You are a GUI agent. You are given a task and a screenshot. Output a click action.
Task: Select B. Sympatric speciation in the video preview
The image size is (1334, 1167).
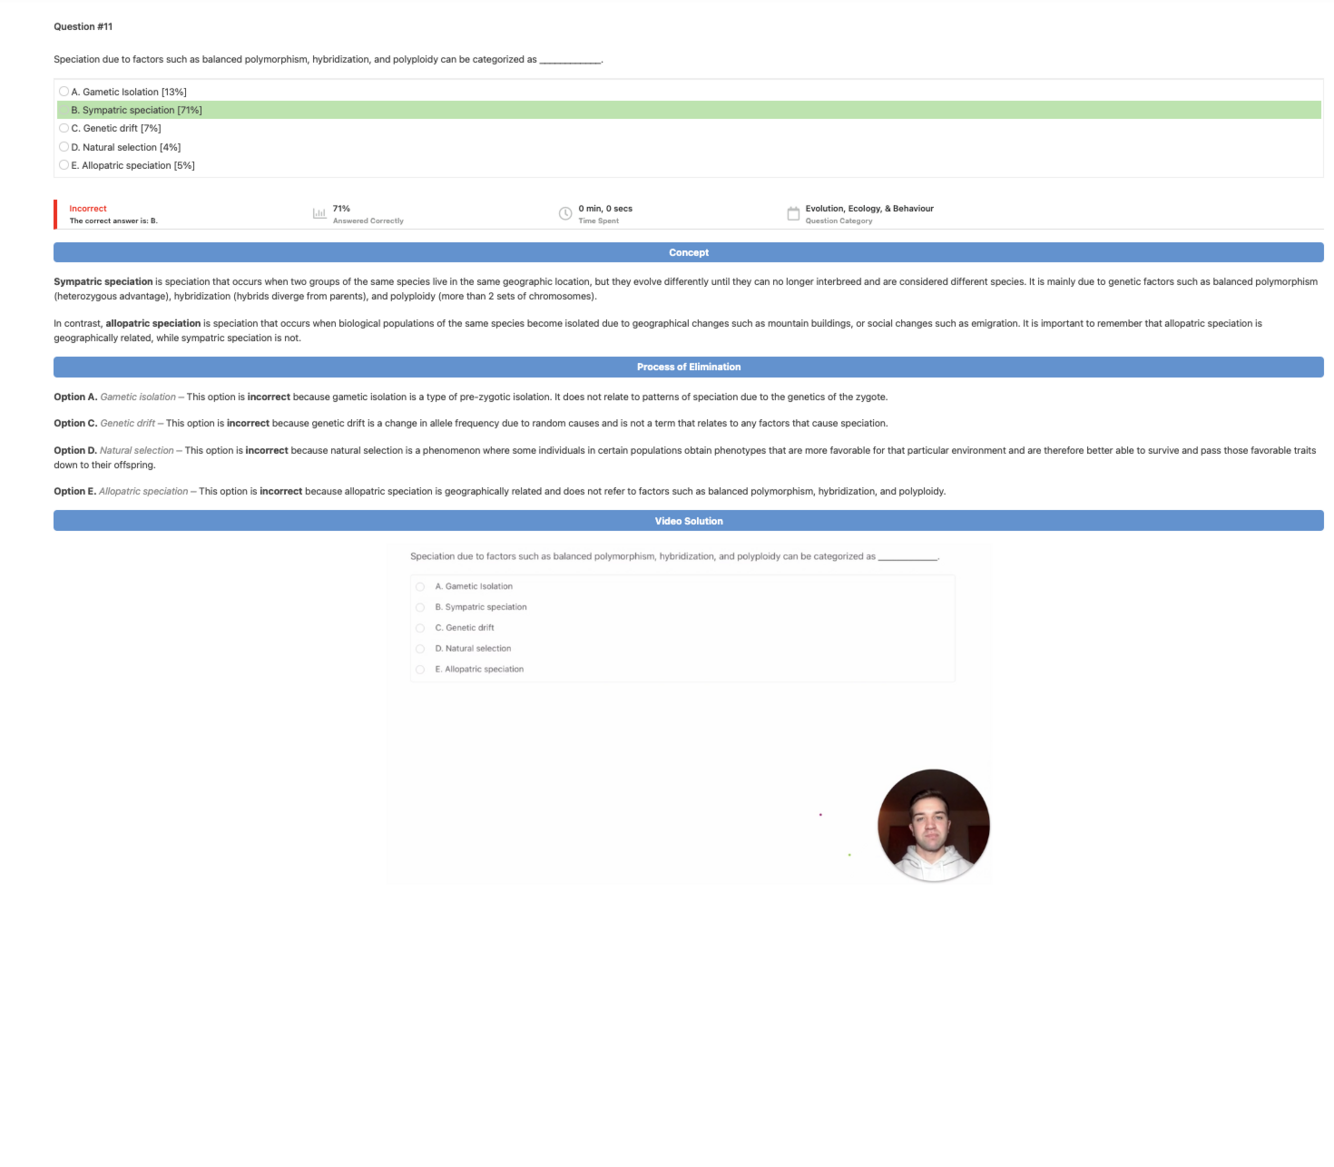(420, 607)
